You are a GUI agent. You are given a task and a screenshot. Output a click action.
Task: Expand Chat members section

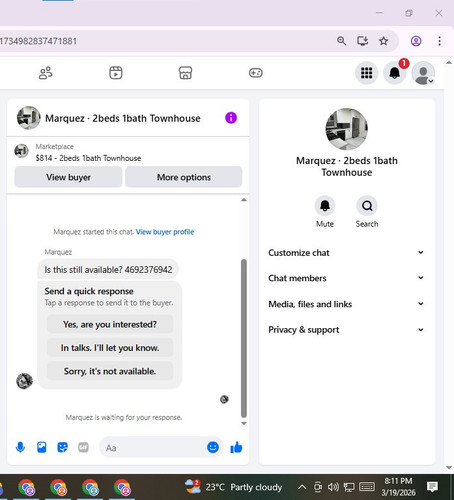pyautogui.click(x=346, y=278)
